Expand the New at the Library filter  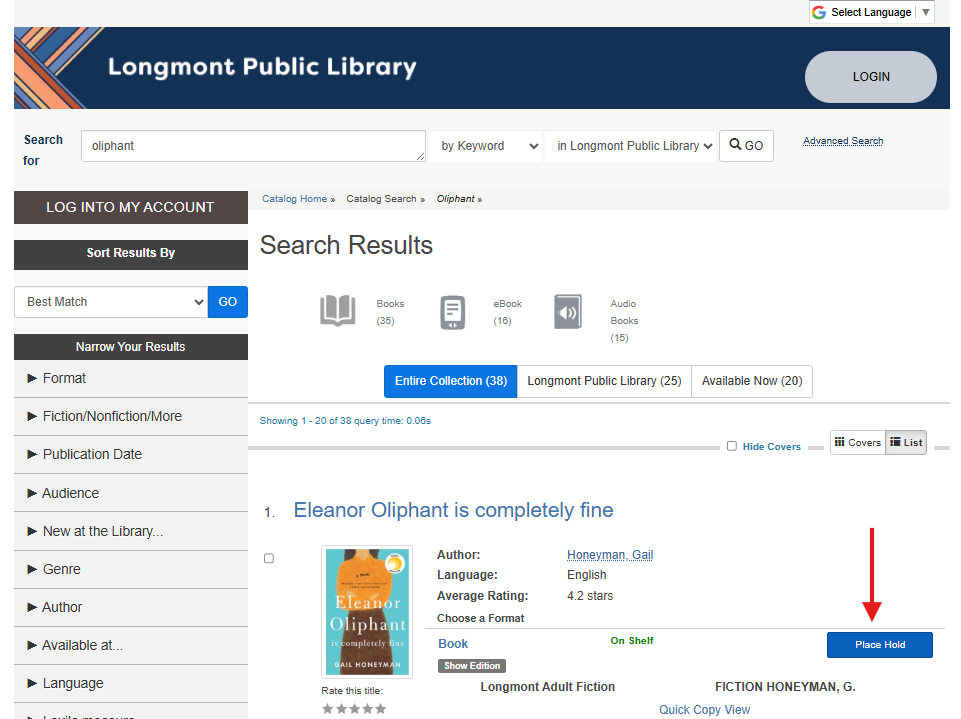pyautogui.click(x=131, y=531)
